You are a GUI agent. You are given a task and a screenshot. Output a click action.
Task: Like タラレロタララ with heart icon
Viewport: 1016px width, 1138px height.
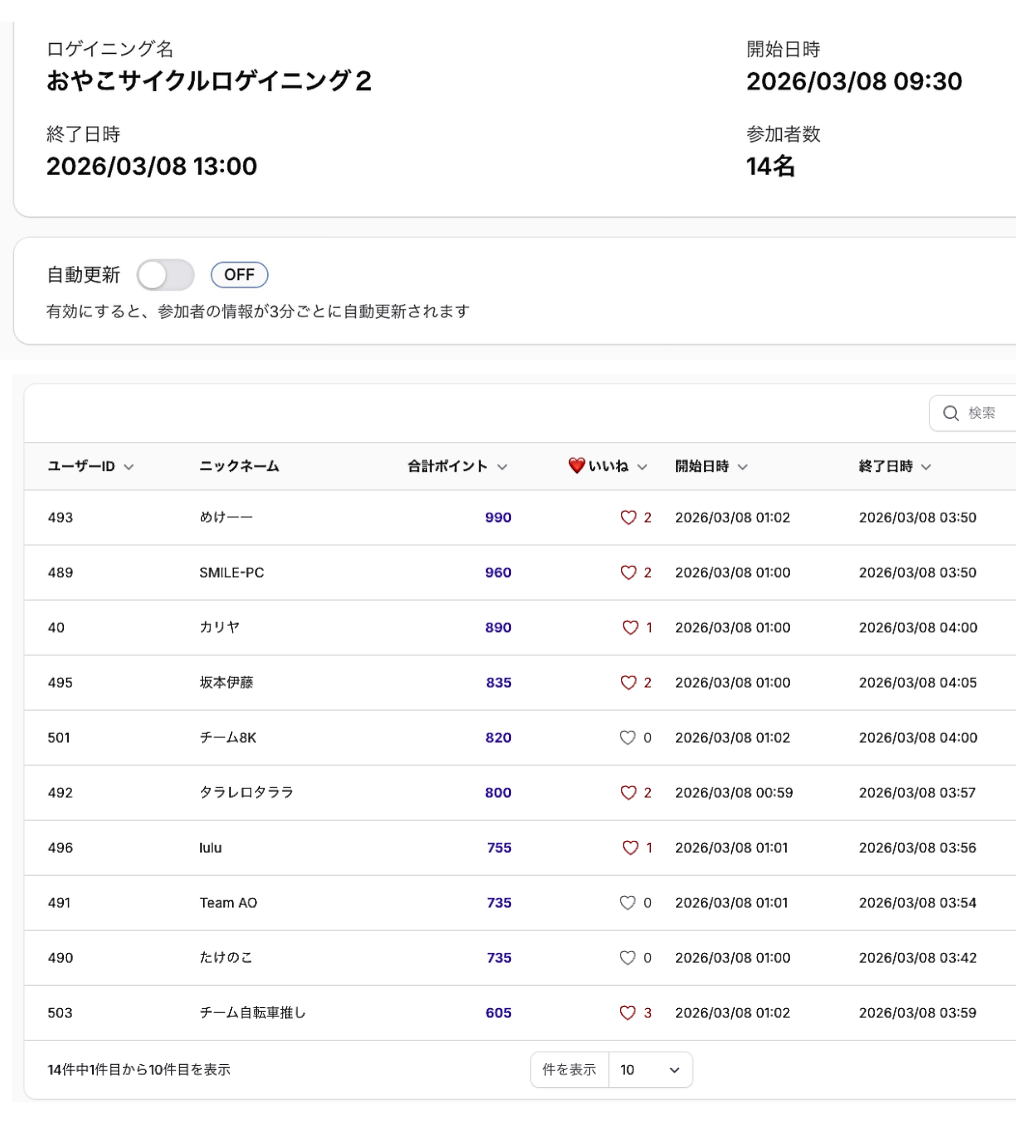(628, 793)
